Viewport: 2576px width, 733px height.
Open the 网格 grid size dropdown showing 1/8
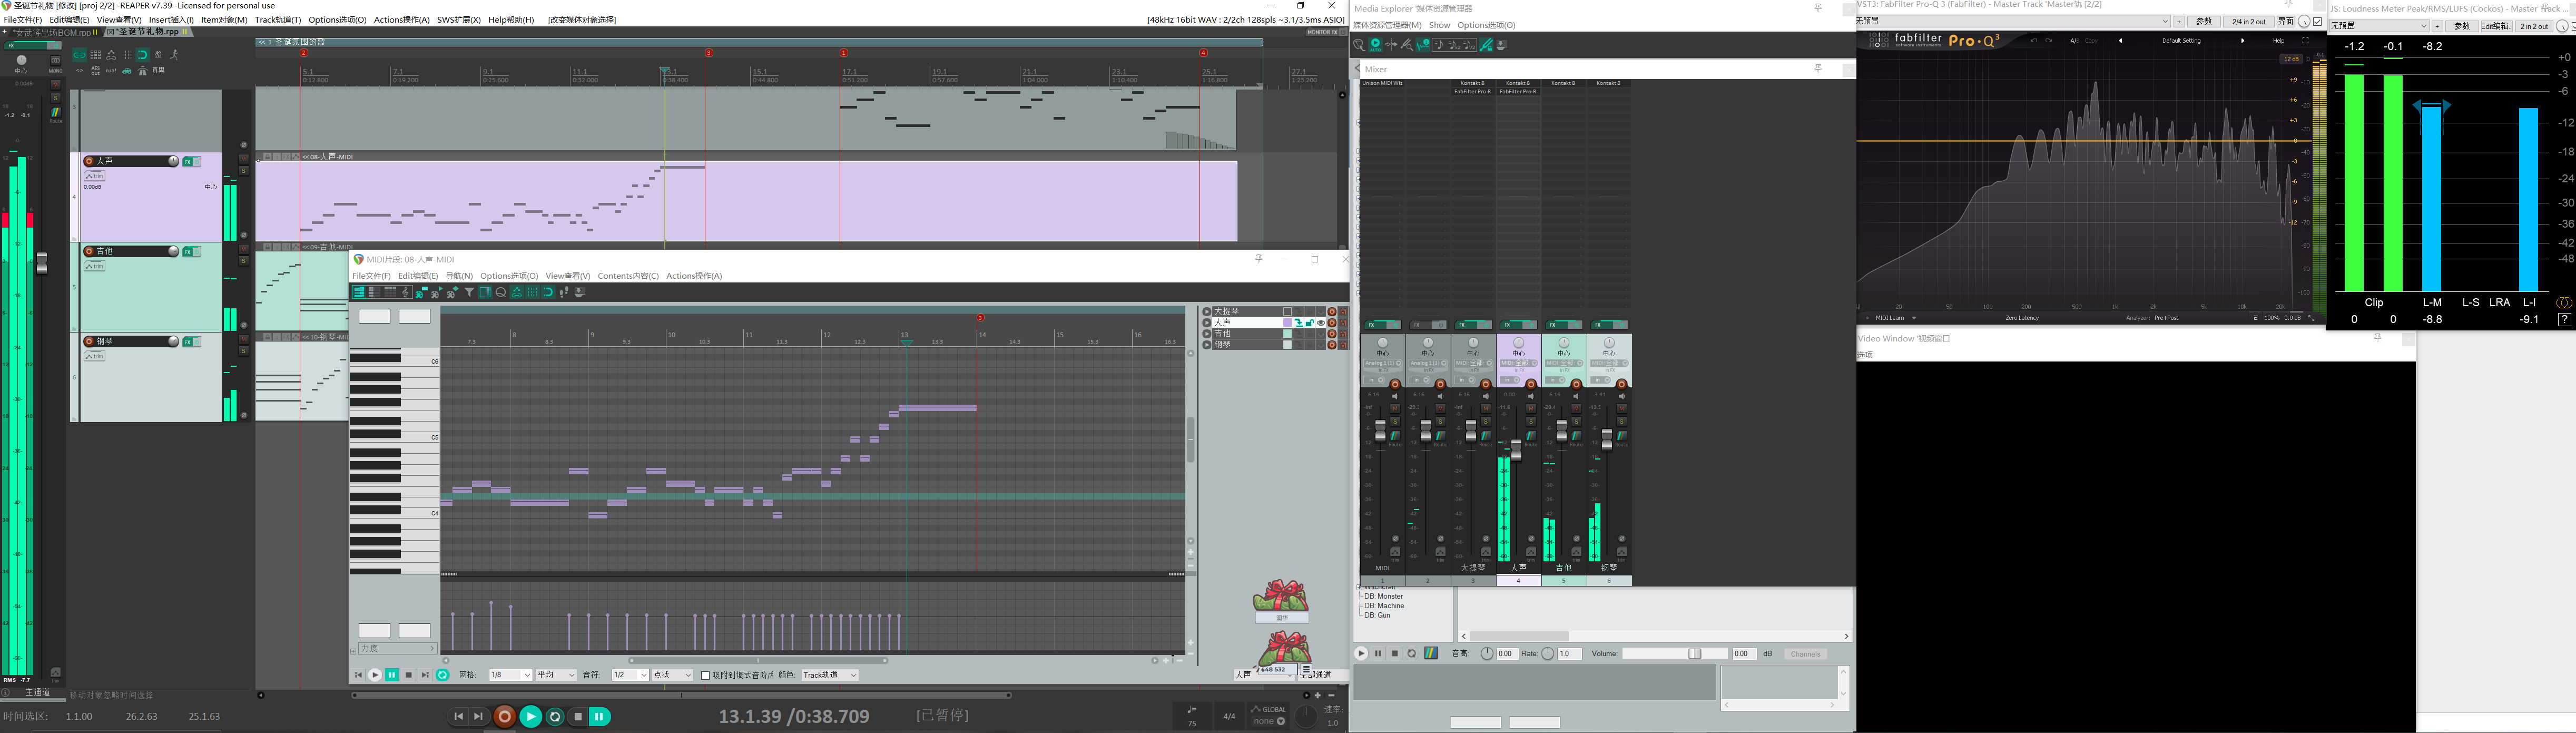[510, 675]
